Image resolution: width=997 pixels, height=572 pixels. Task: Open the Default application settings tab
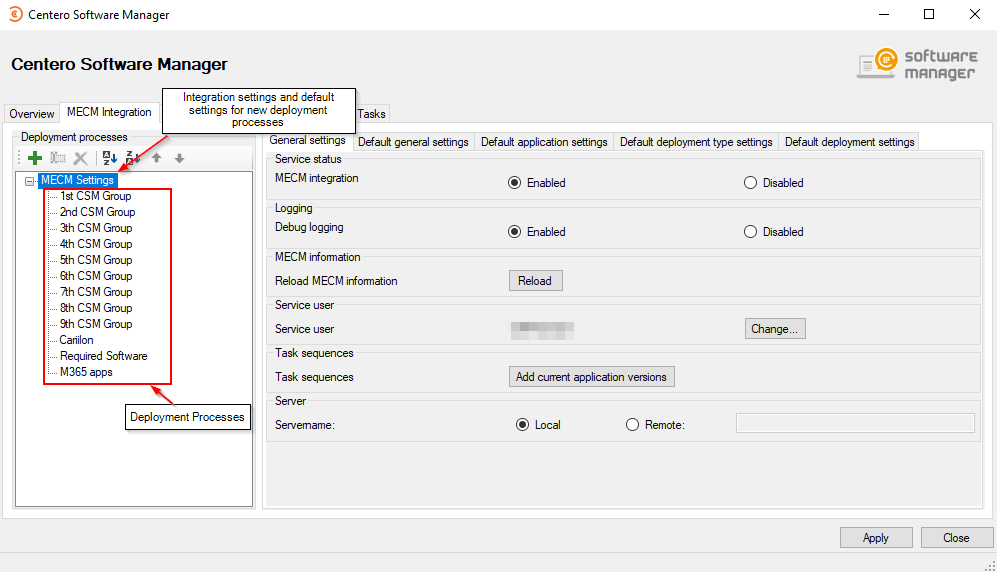pyautogui.click(x=544, y=142)
